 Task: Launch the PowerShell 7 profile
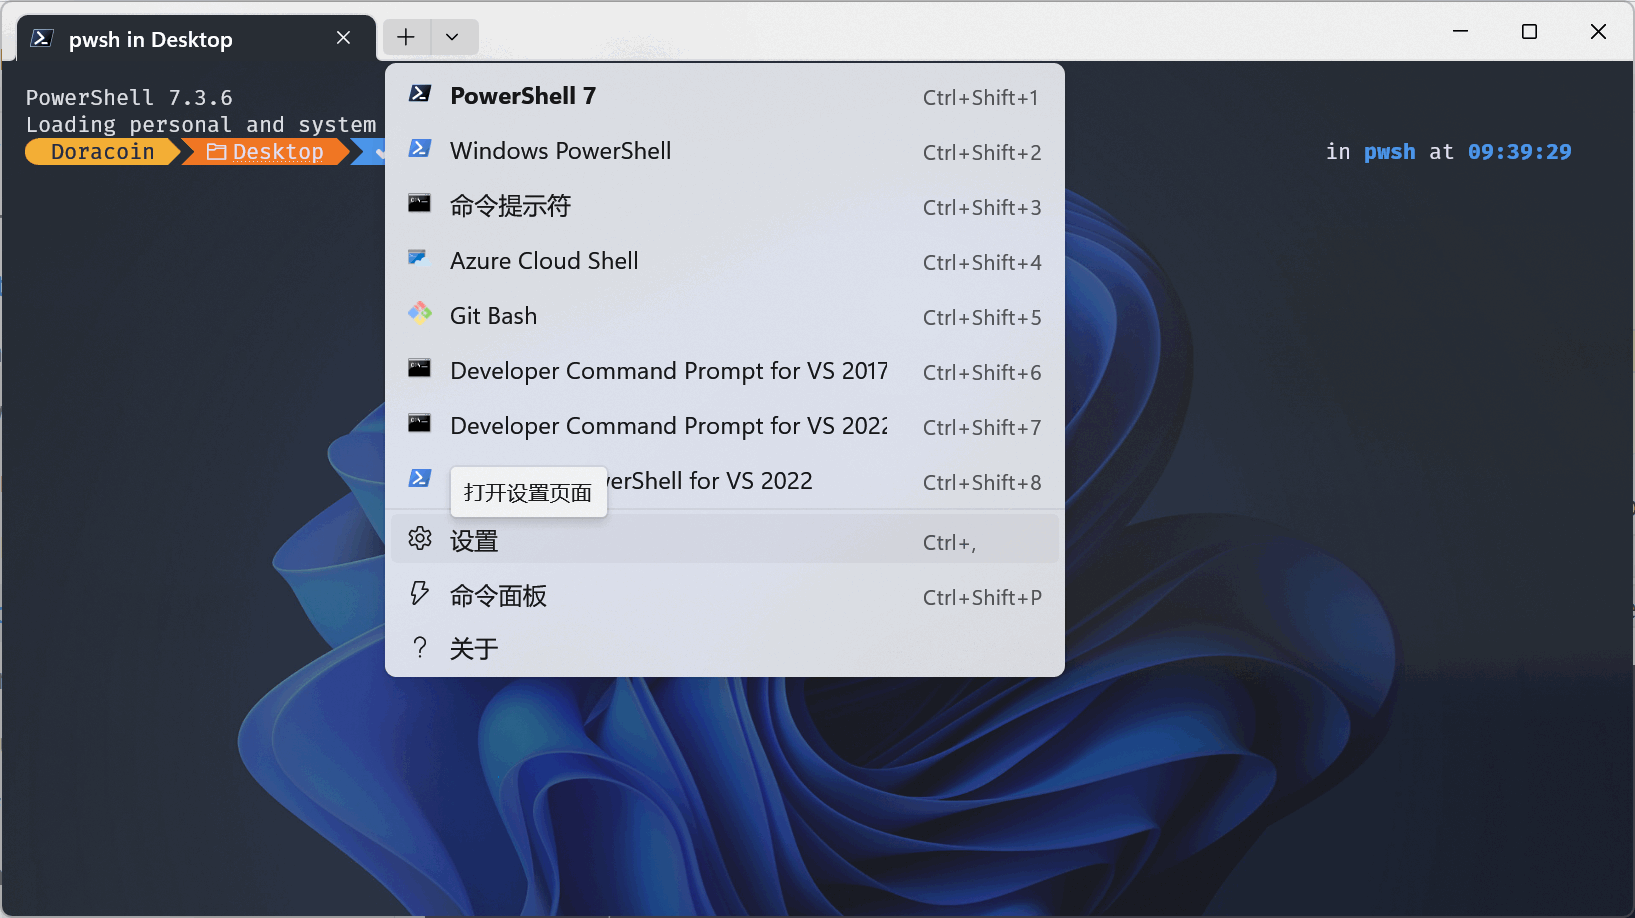[x=724, y=96]
